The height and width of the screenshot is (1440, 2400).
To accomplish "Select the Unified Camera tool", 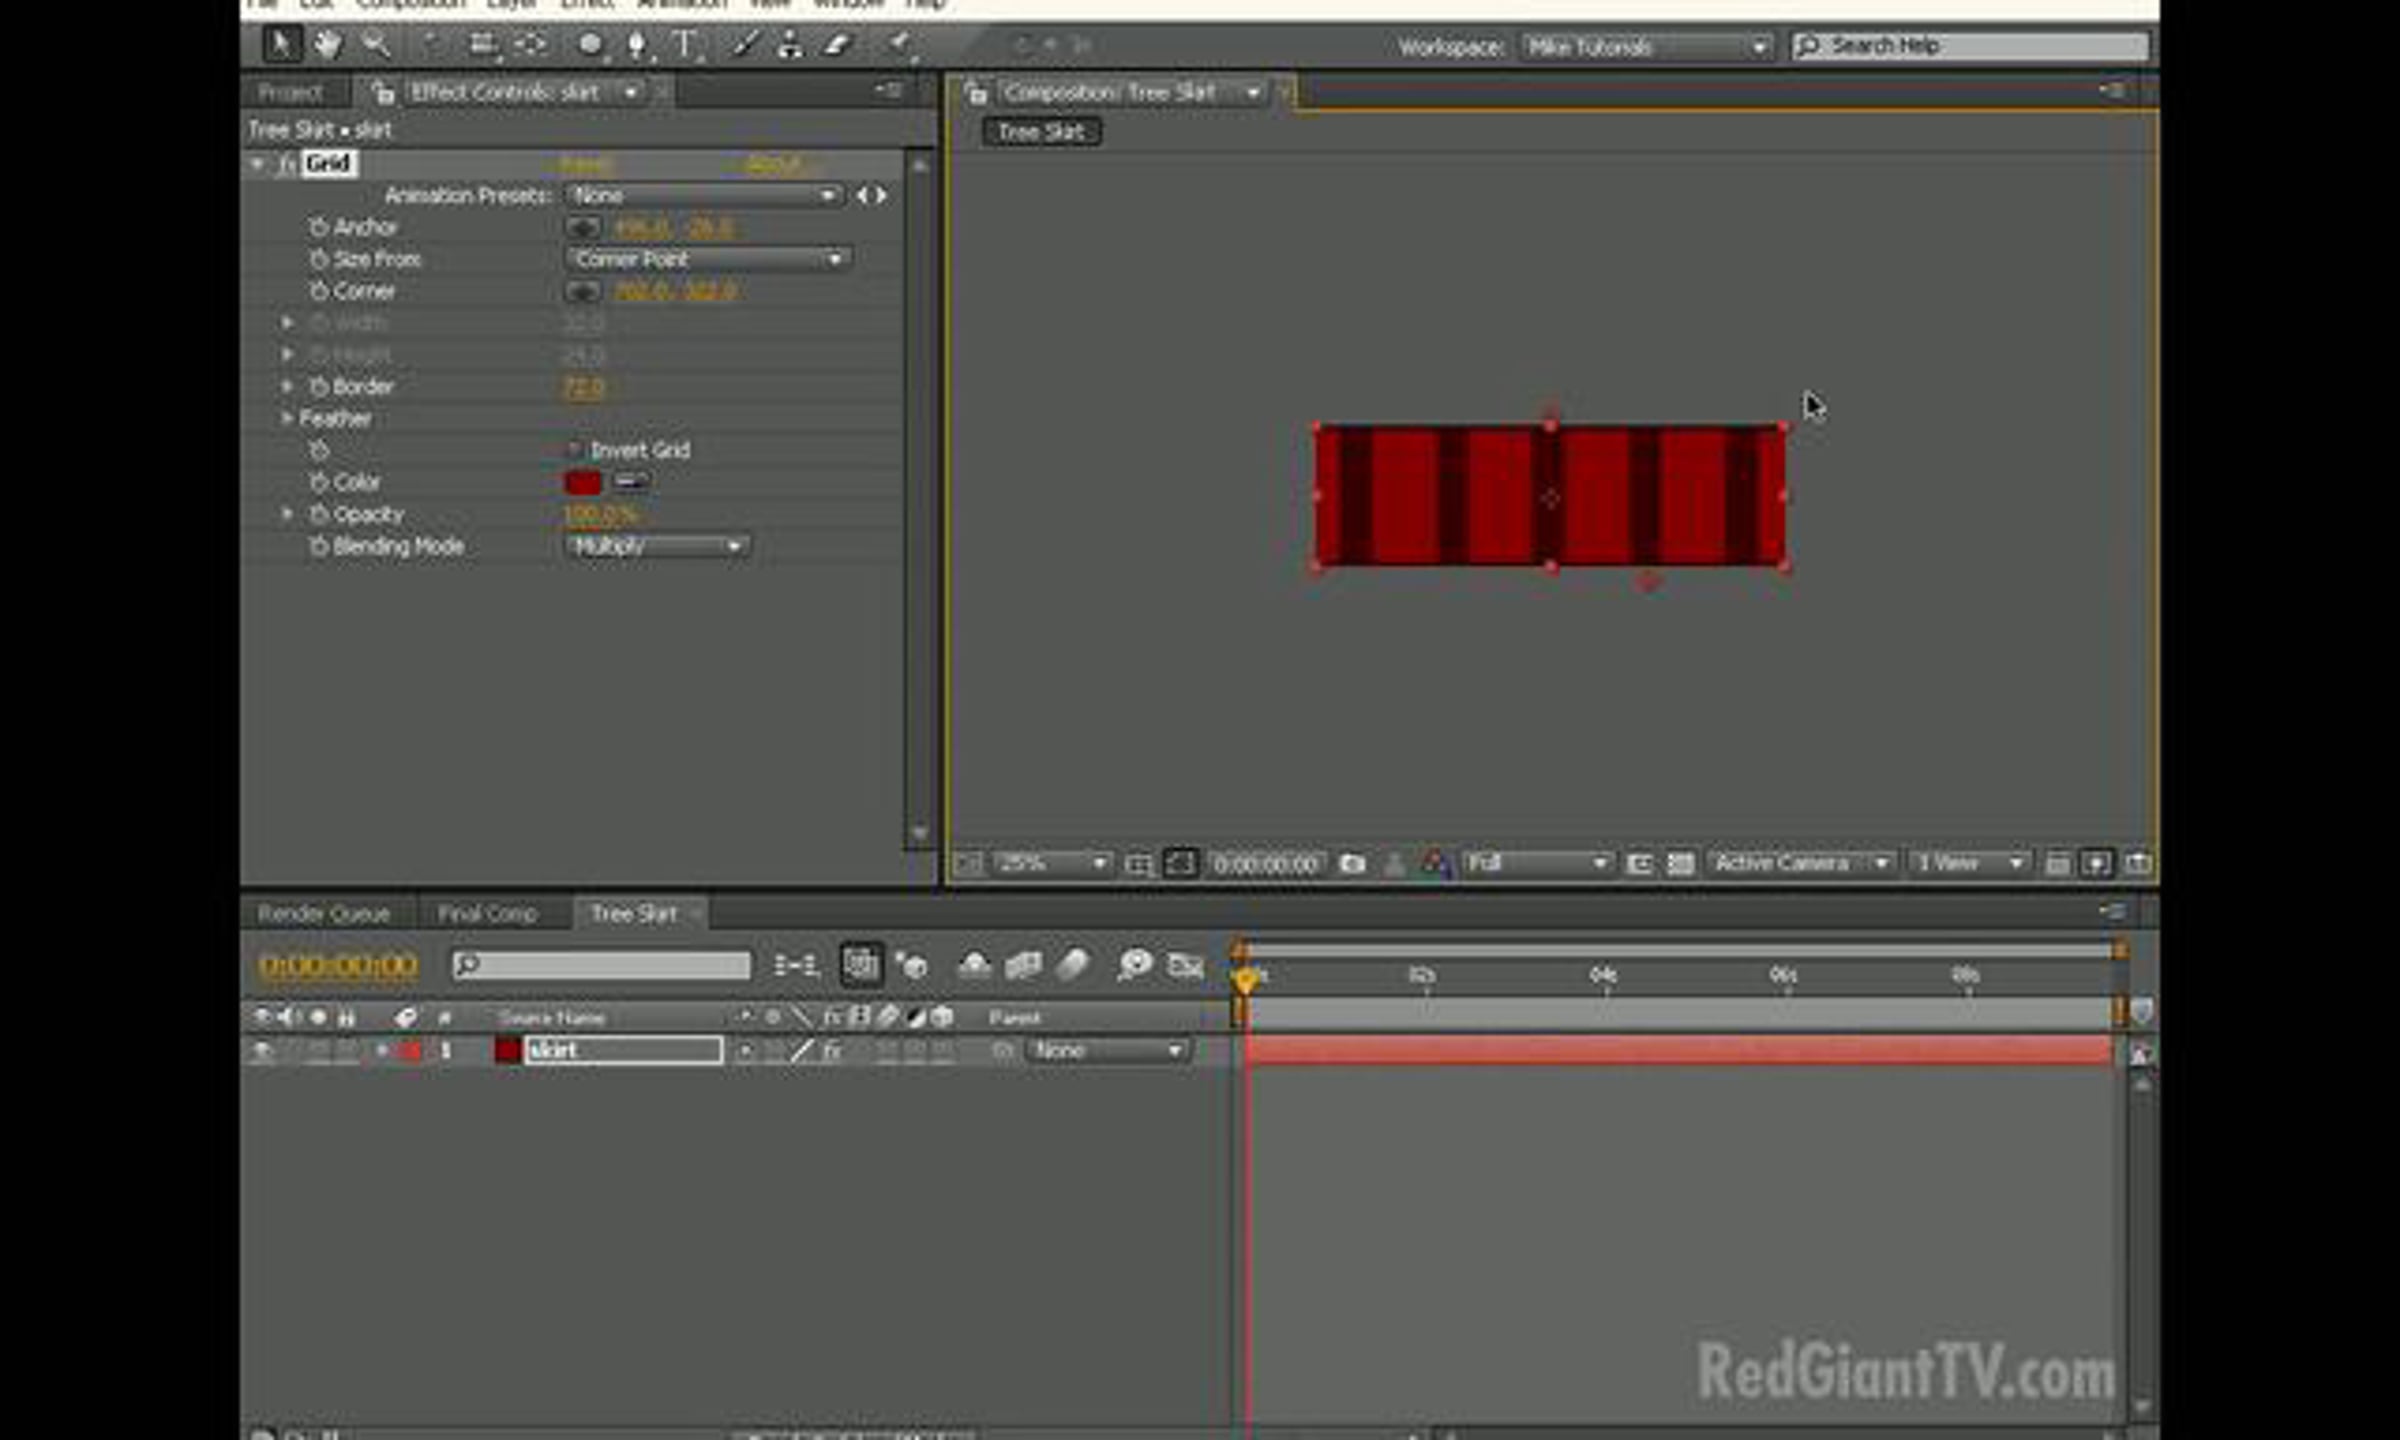I will click(x=483, y=44).
